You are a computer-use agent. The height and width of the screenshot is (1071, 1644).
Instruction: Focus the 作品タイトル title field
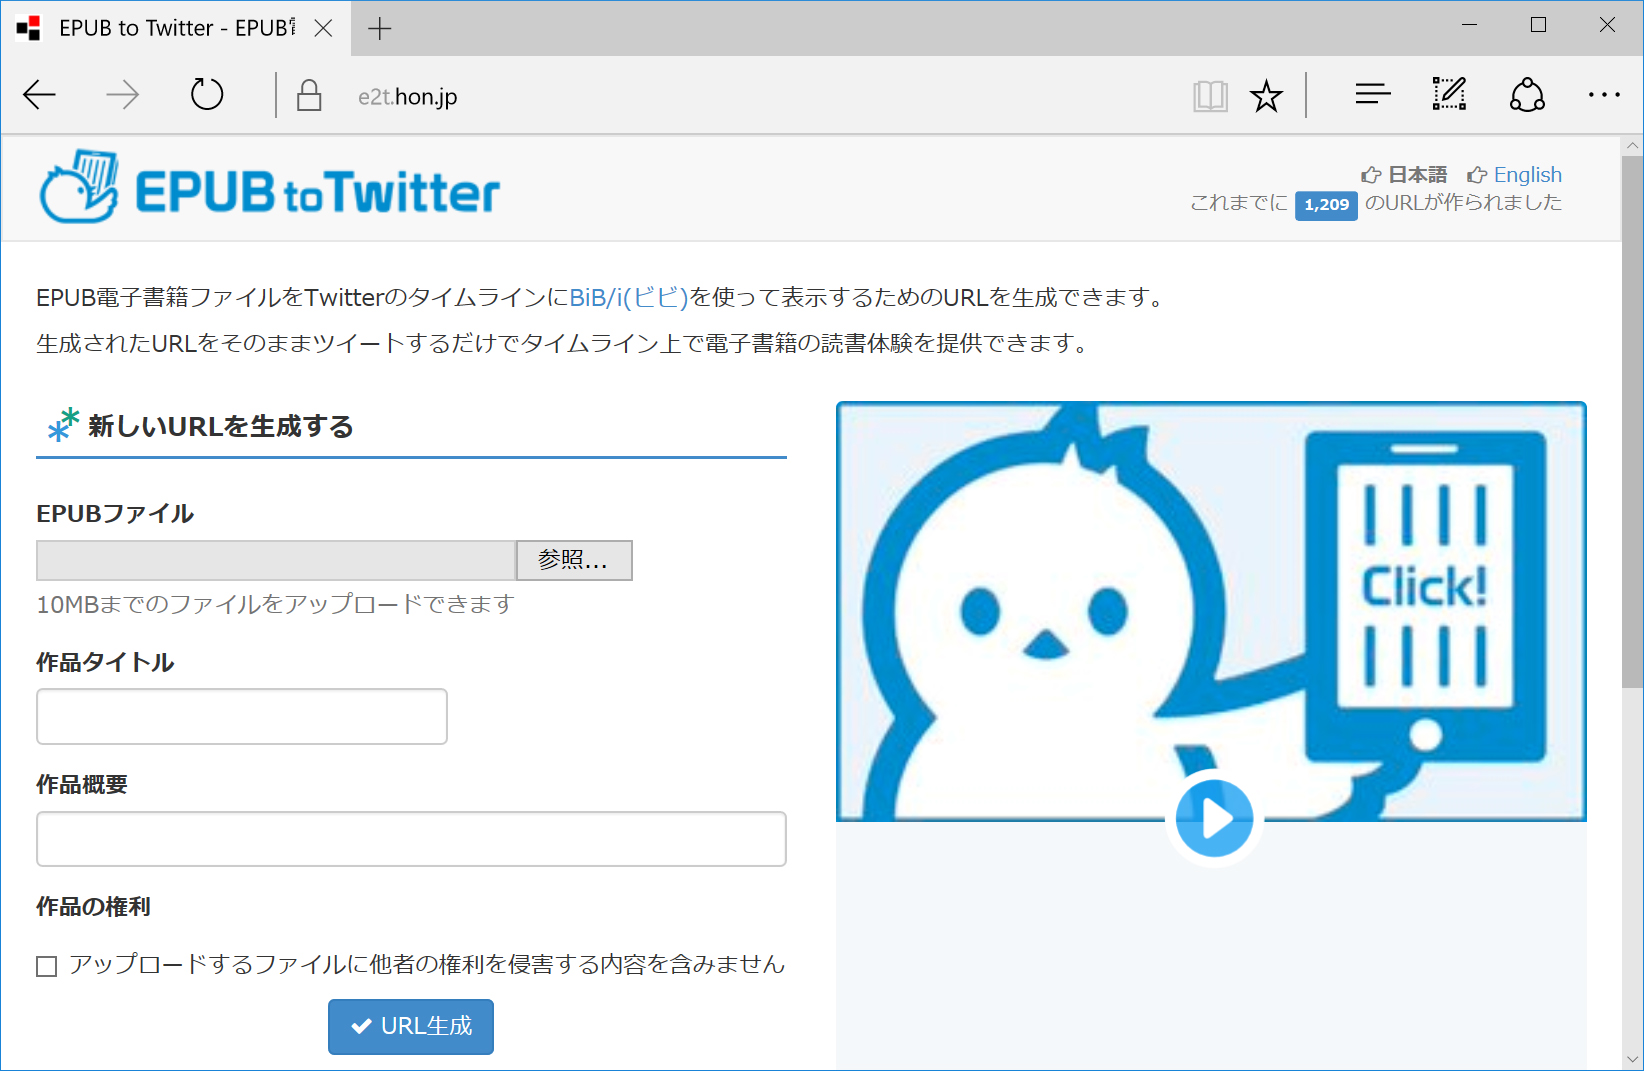click(x=241, y=716)
